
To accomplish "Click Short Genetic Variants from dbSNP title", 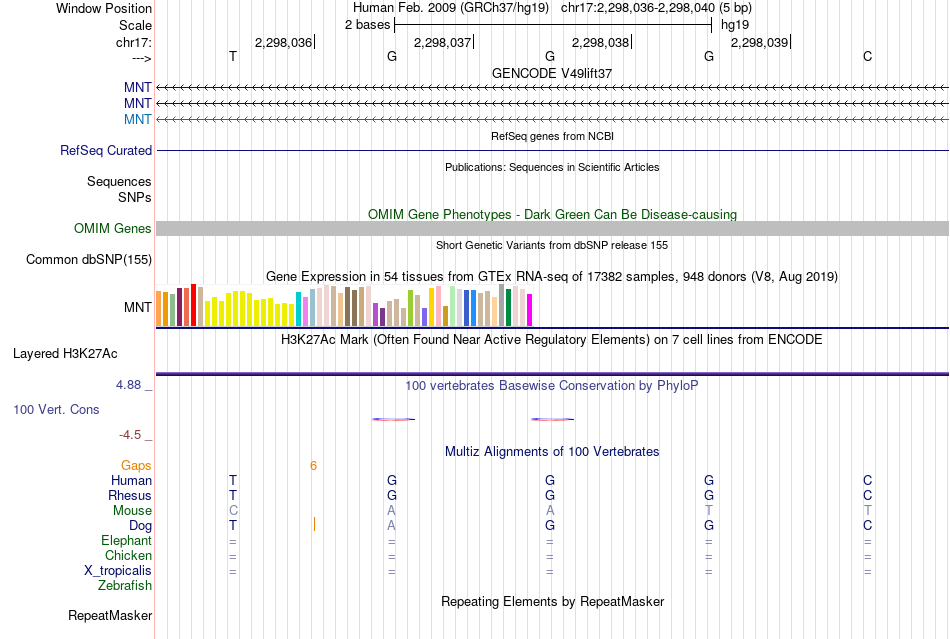I will tap(552, 245).
